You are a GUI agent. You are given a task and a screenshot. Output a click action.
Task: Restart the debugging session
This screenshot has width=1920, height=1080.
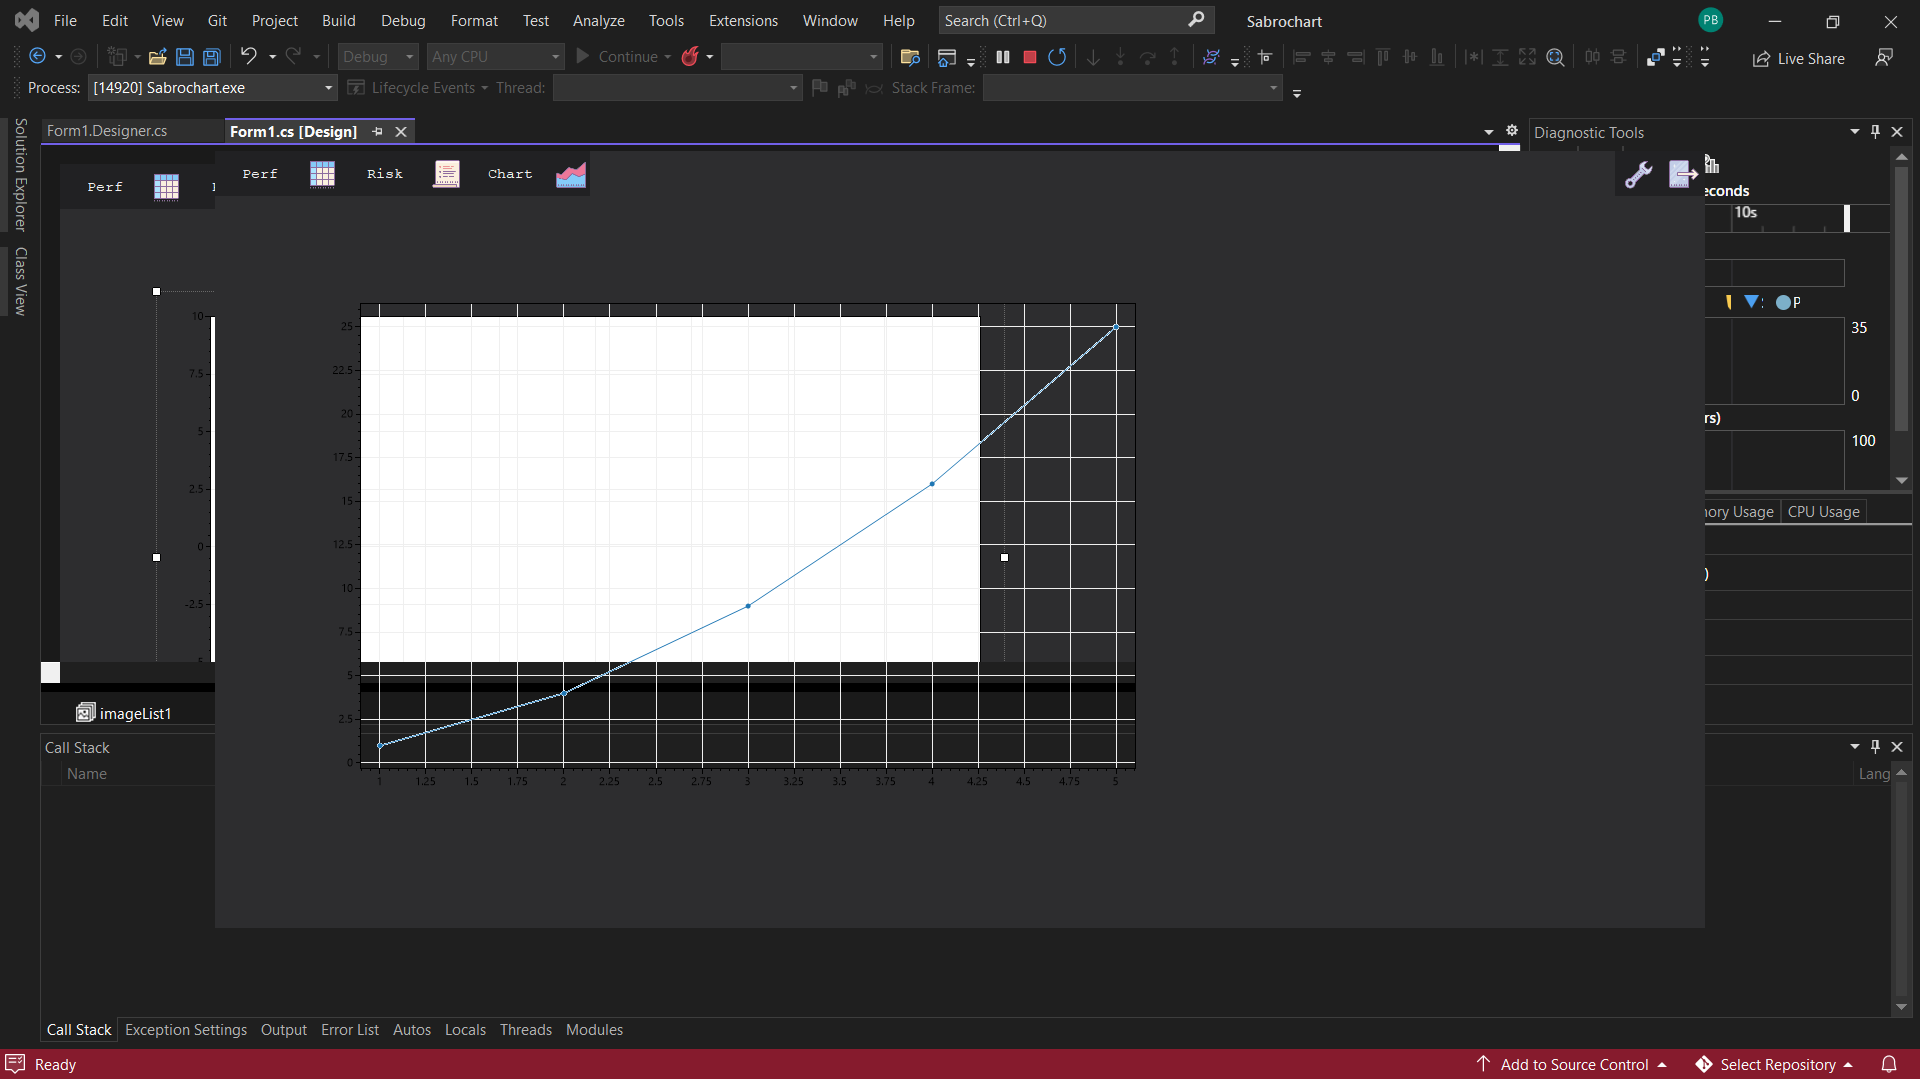click(1057, 57)
